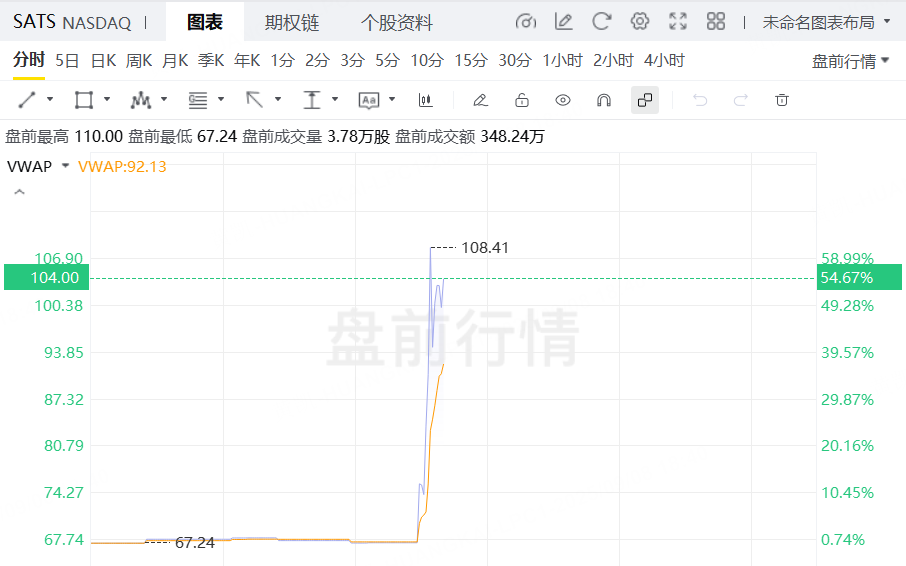This screenshot has height=566, width=906.
Task: Open the 个股资料 tab
Action: coord(397,22)
